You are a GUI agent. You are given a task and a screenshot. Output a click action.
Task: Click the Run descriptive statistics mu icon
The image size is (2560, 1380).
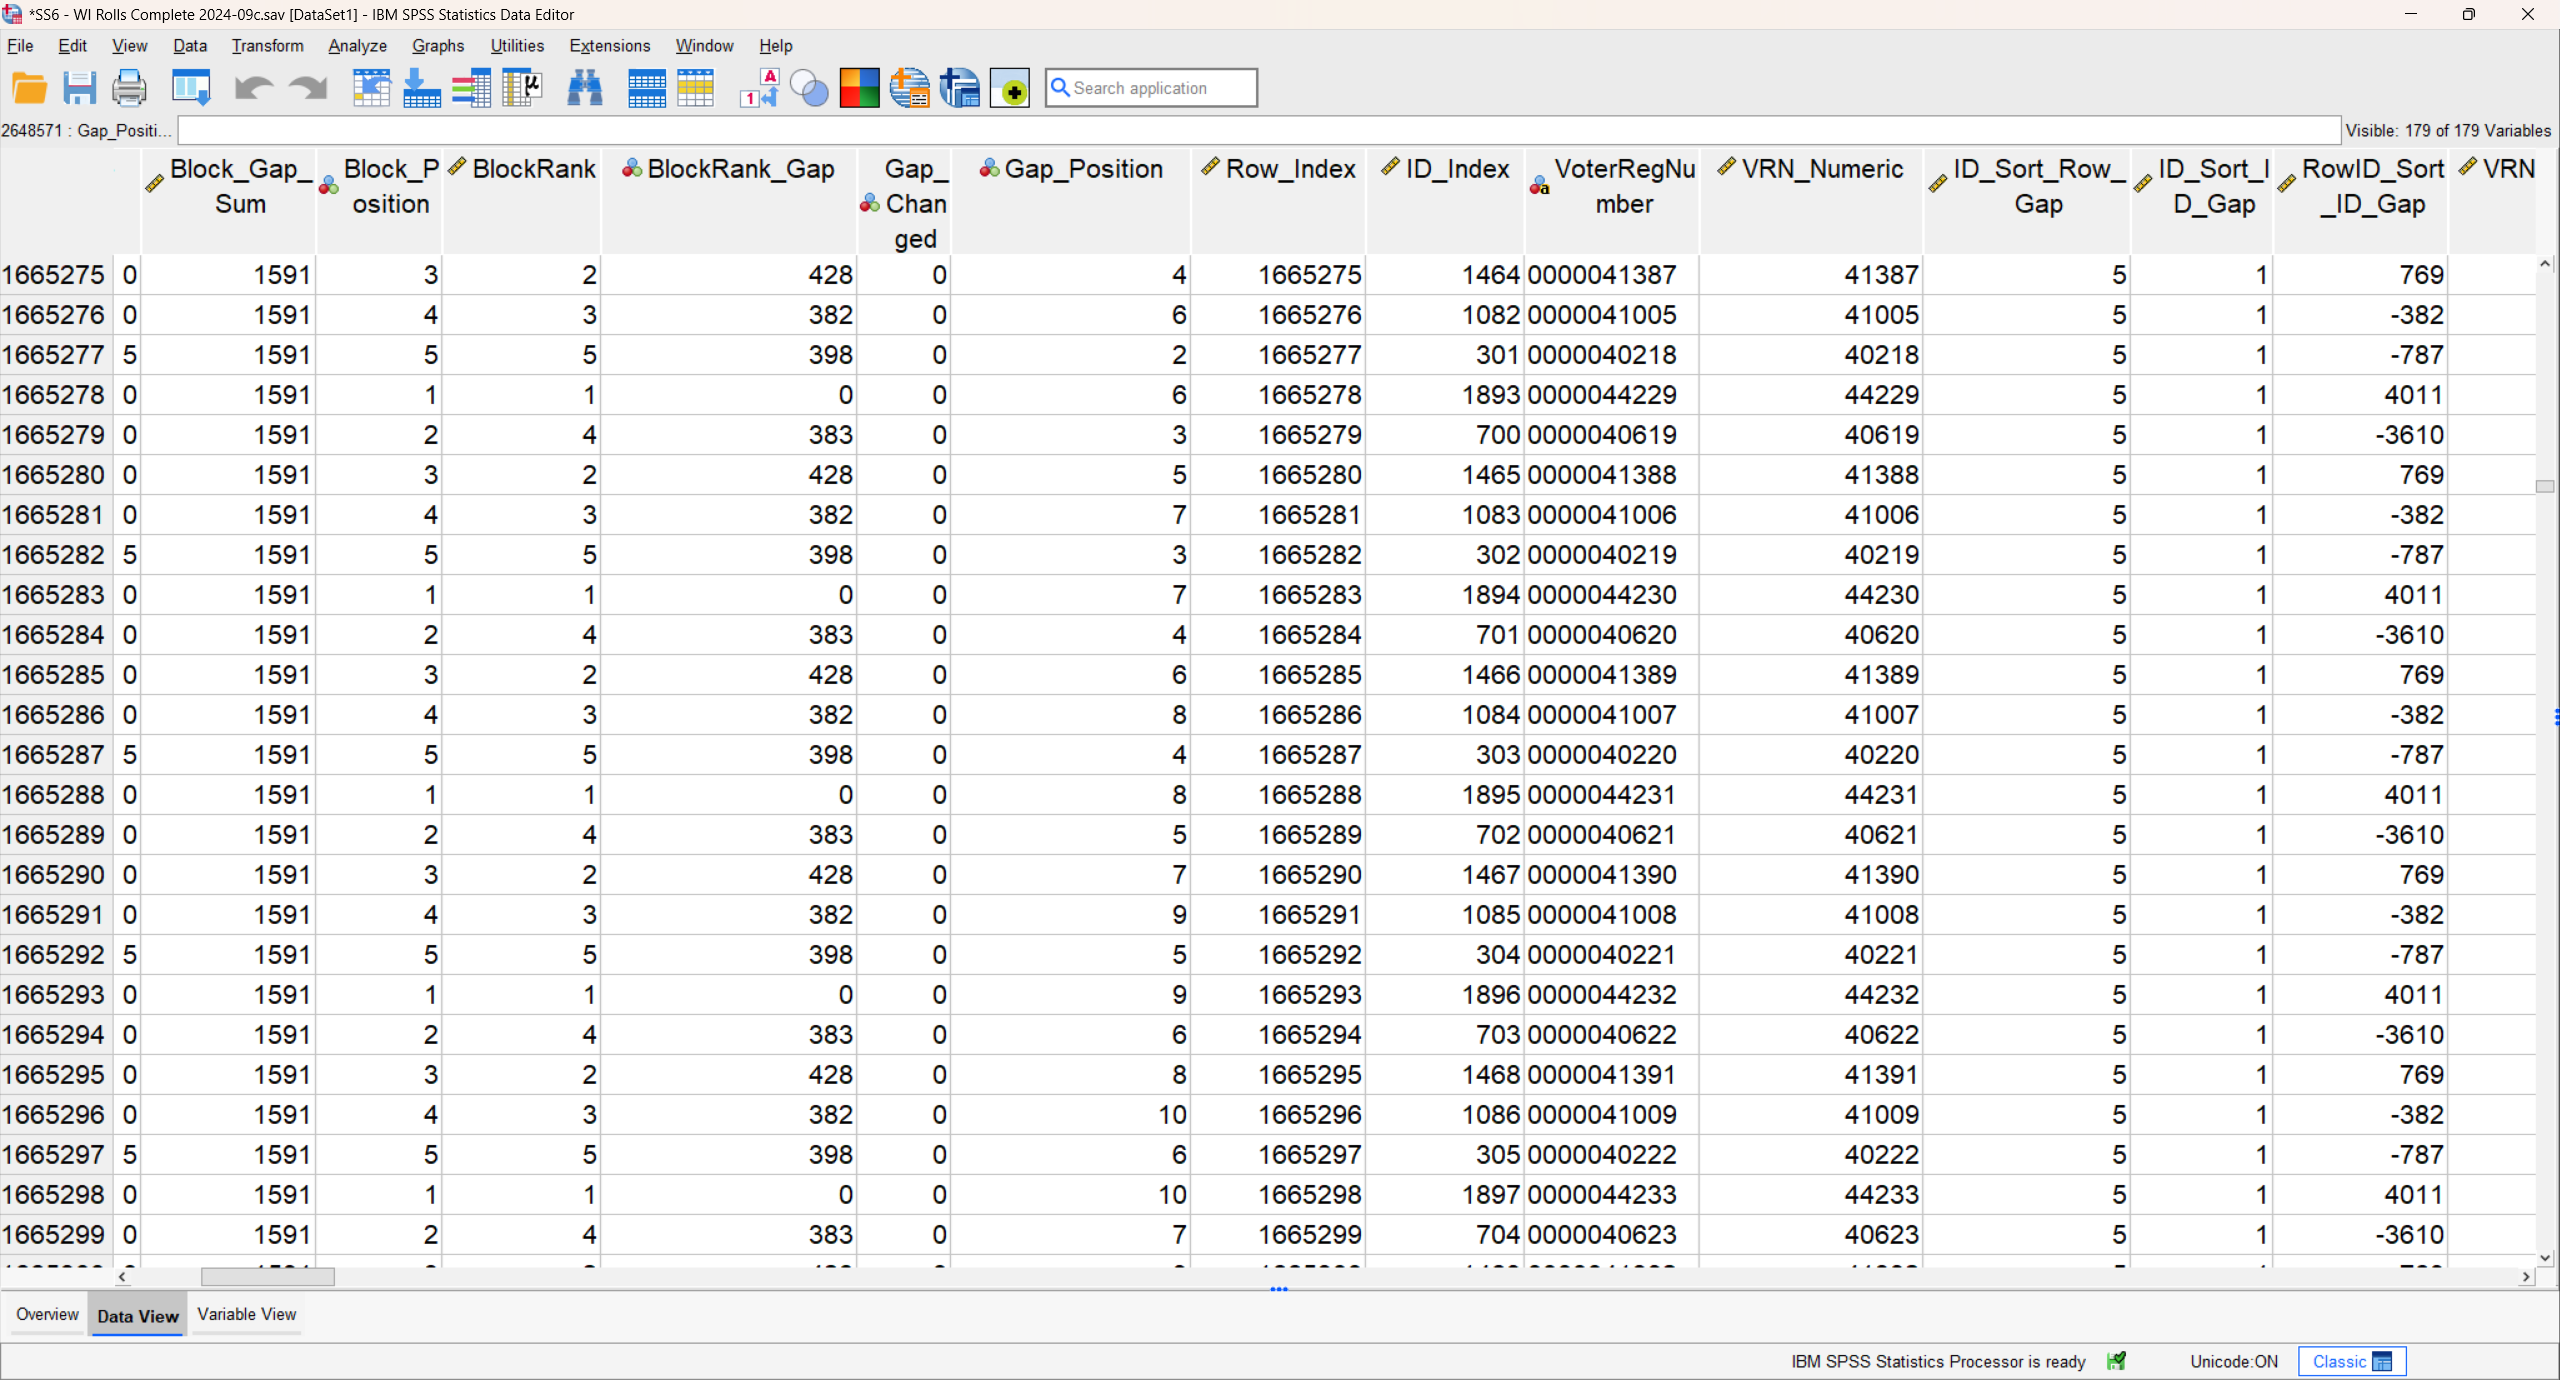point(521,89)
